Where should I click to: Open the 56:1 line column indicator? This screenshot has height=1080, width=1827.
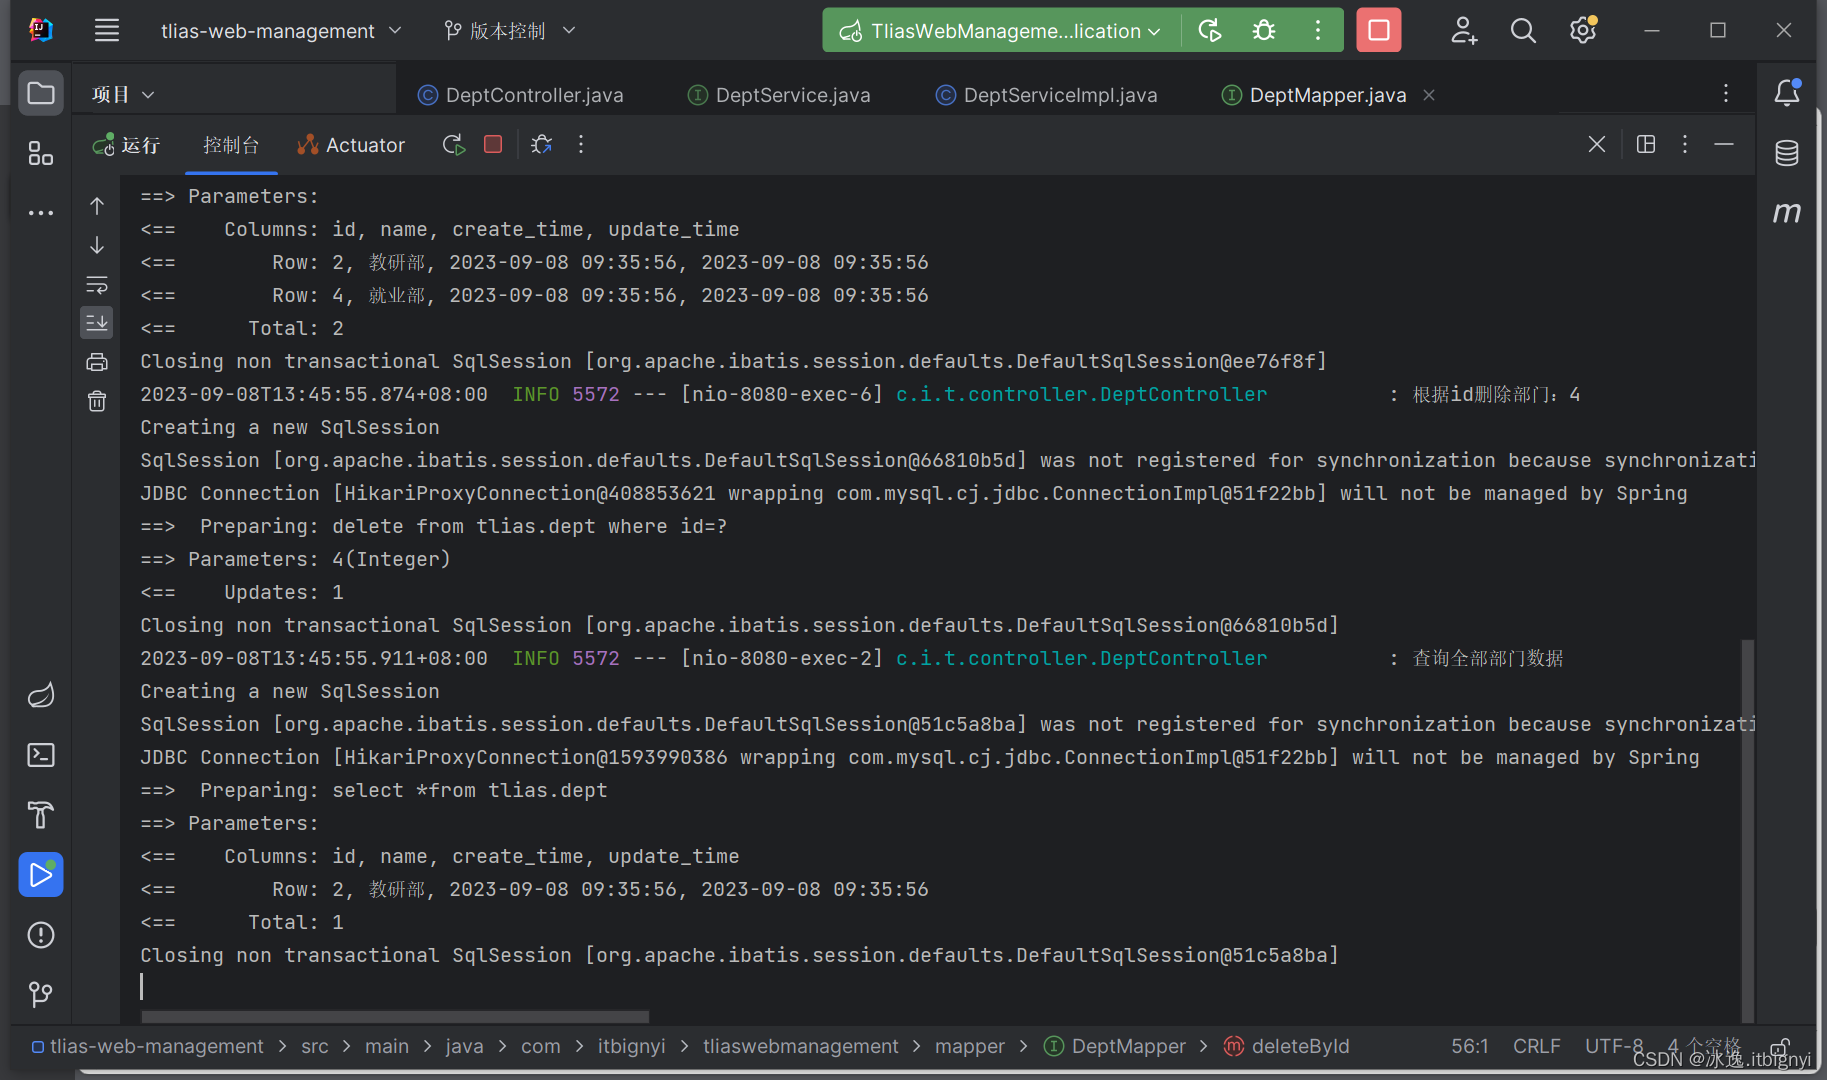(1470, 1046)
